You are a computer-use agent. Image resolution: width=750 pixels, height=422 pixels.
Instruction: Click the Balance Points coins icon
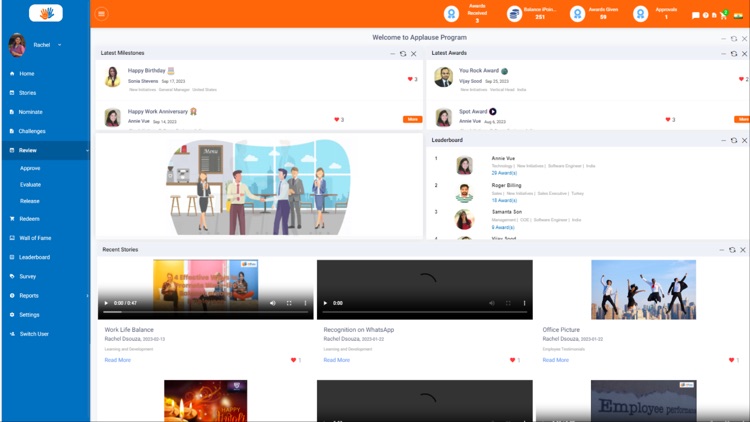[x=514, y=14]
